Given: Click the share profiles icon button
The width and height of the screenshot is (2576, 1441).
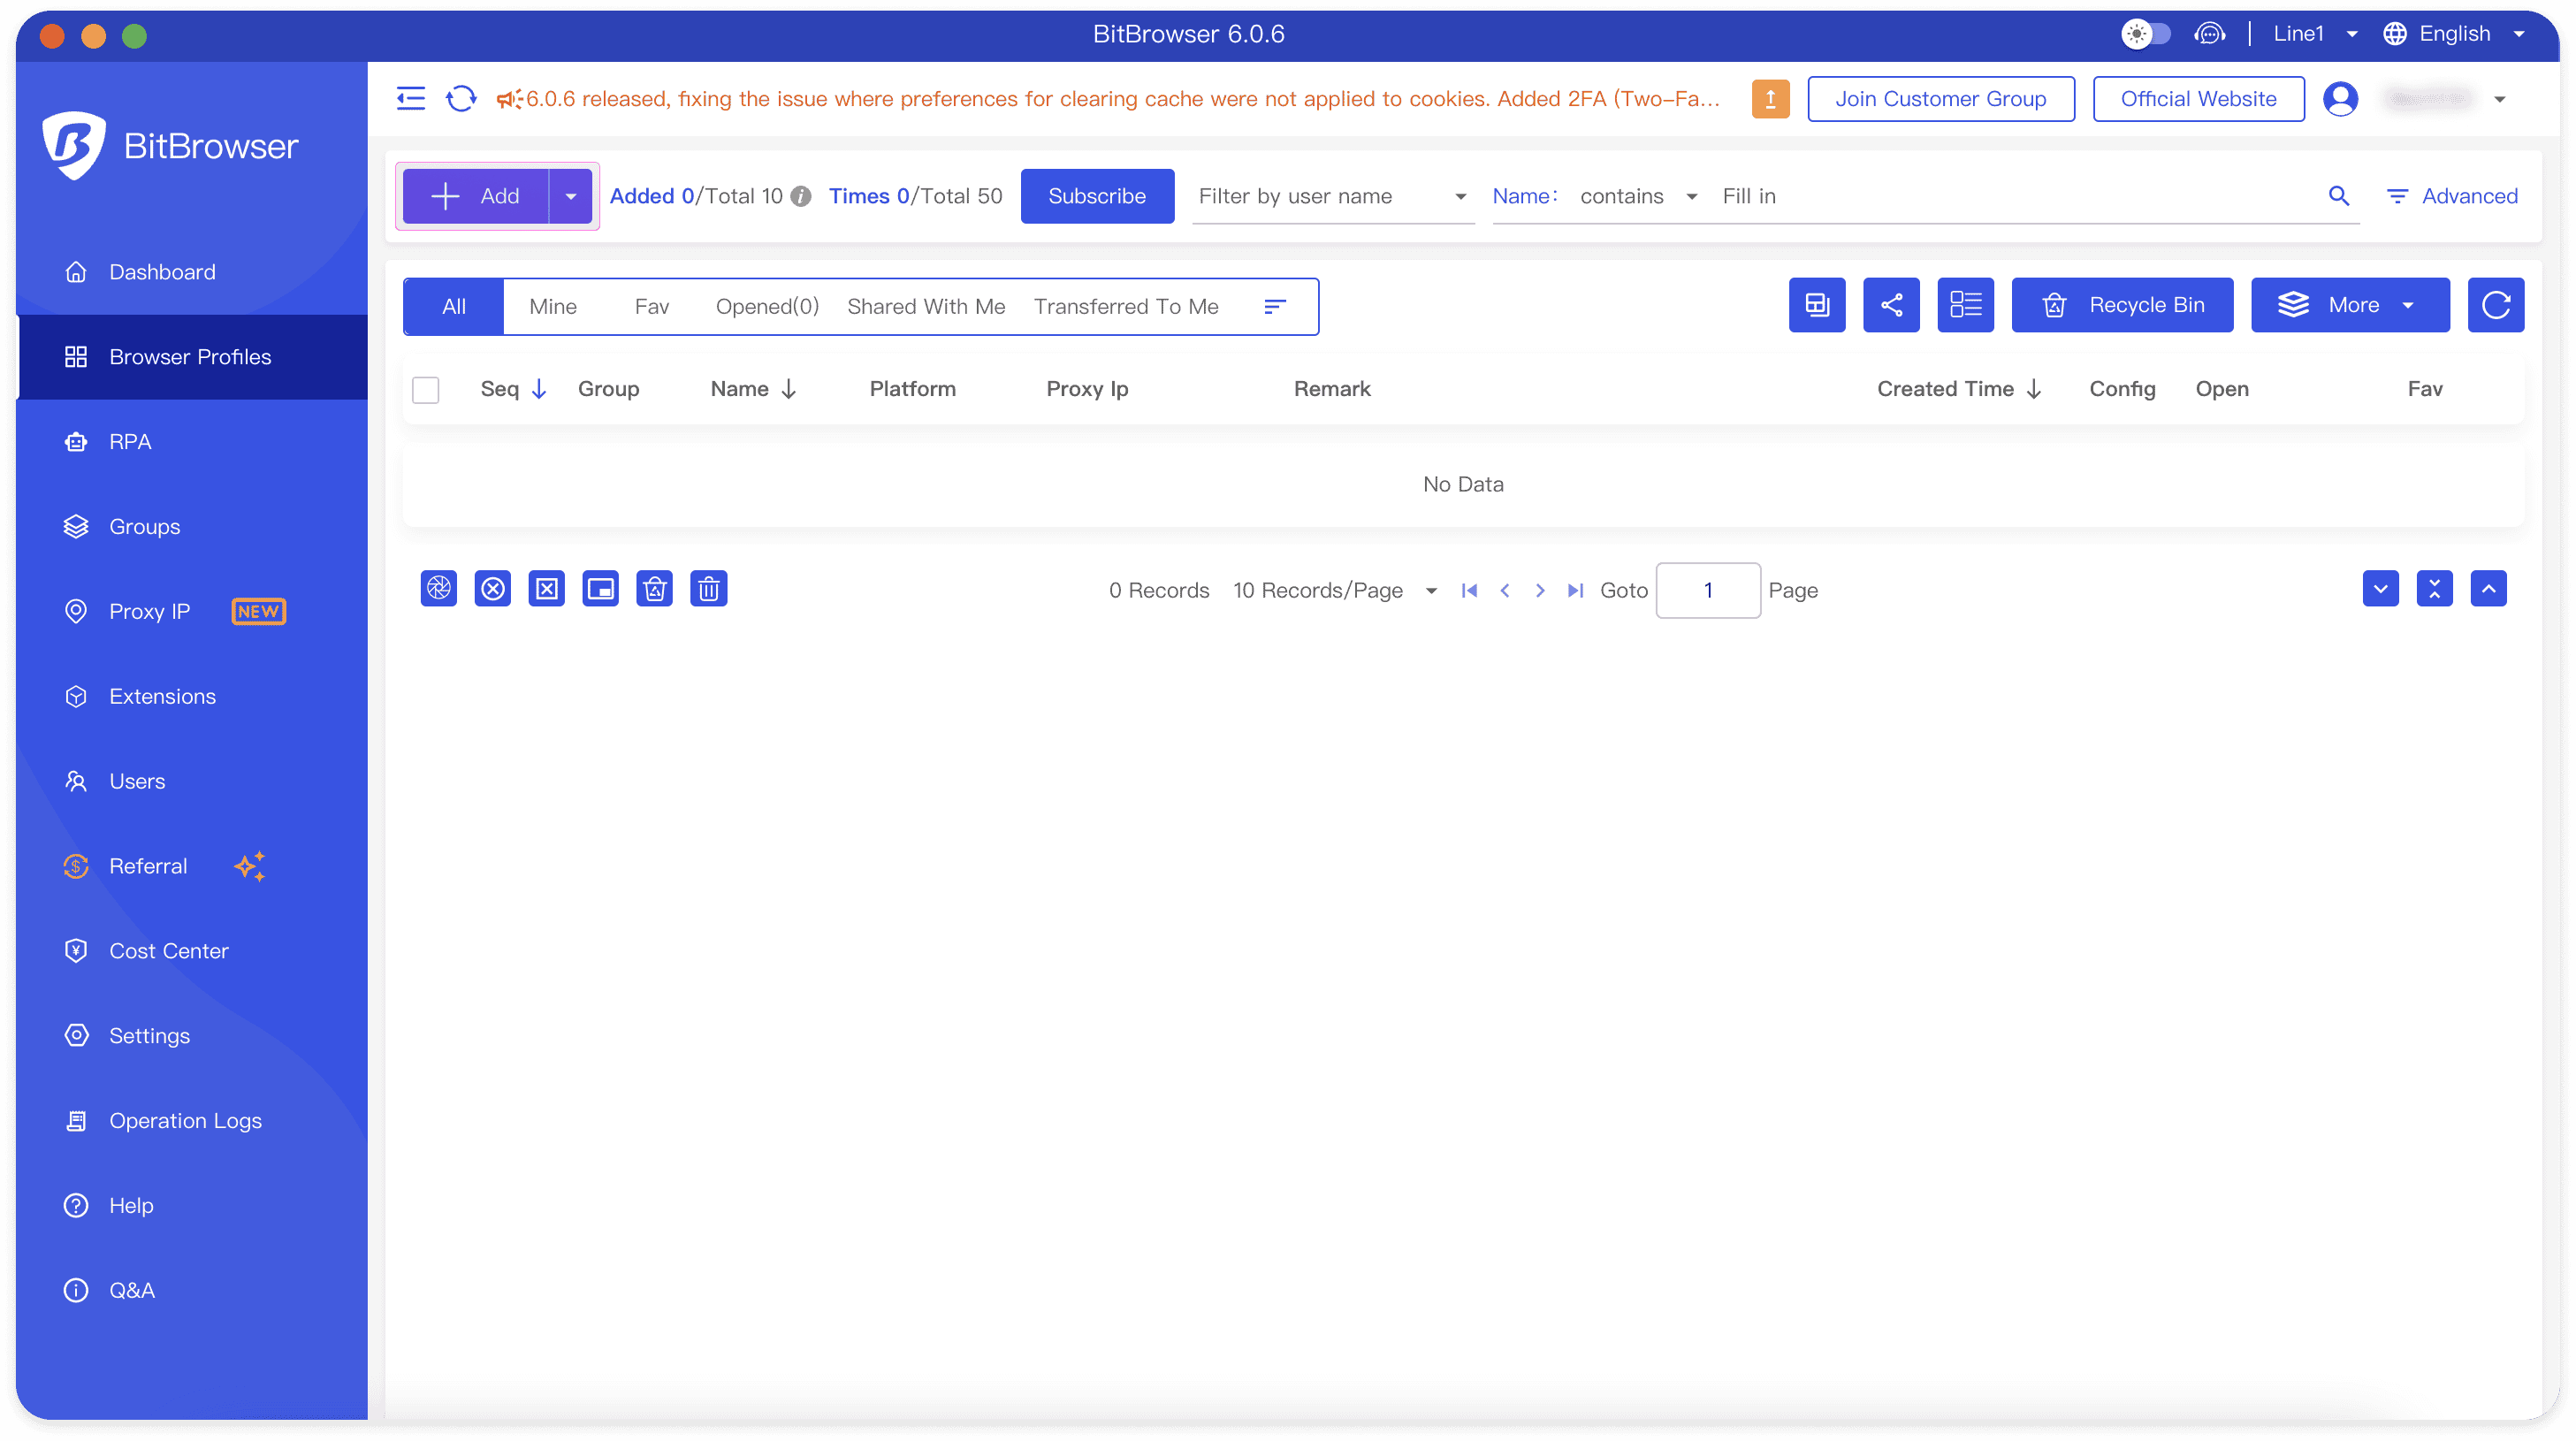Looking at the screenshot, I should [x=1891, y=305].
